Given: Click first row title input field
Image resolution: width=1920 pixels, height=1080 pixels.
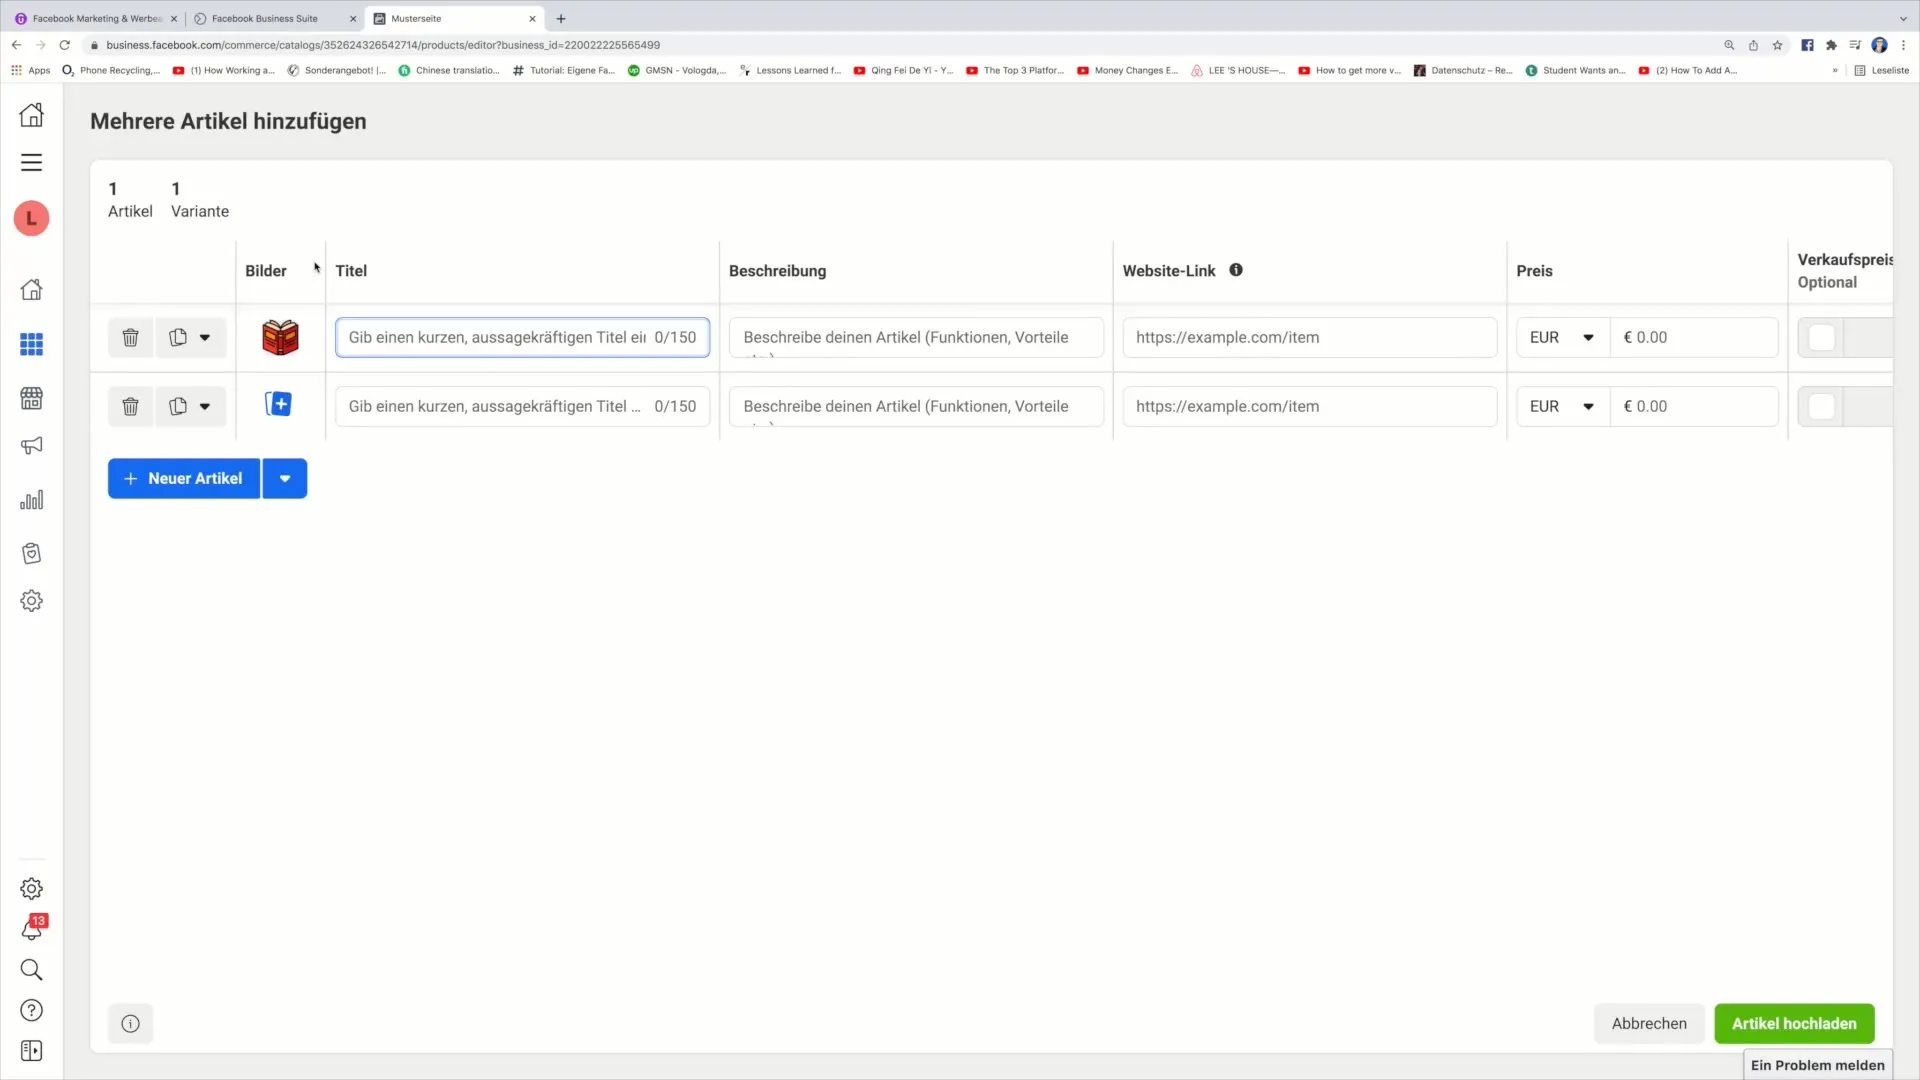Looking at the screenshot, I should pyautogui.click(x=522, y=337).
